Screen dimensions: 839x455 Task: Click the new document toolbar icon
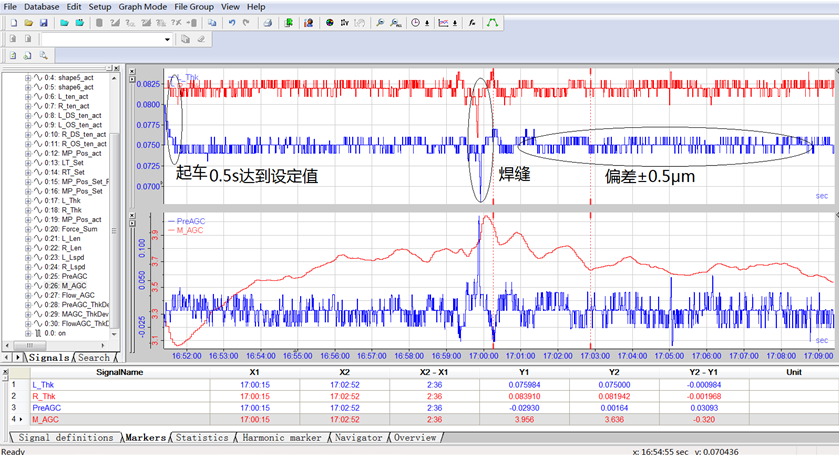point(12,22)
